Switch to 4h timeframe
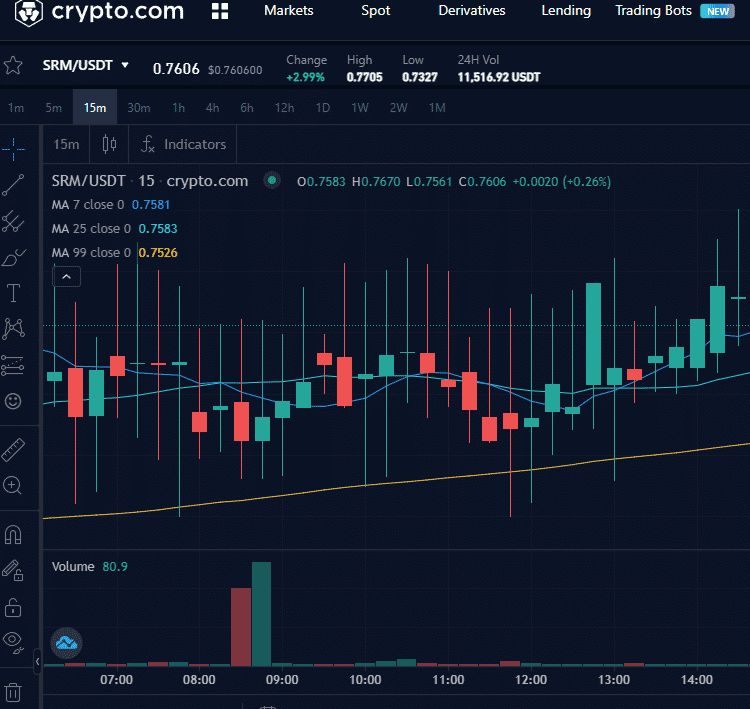The image size is (750, 709). (212, 108)
